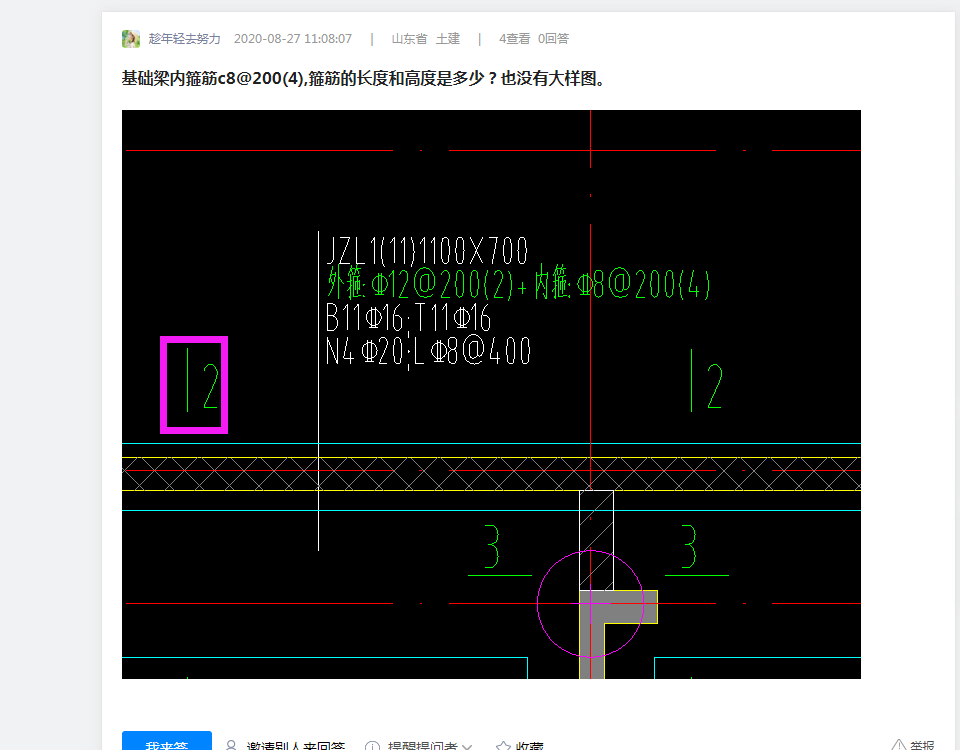Screen dimensions: 960x750
Task: Click the 4查看 view count
Action: pyautogui.click(x=514, y=39)
